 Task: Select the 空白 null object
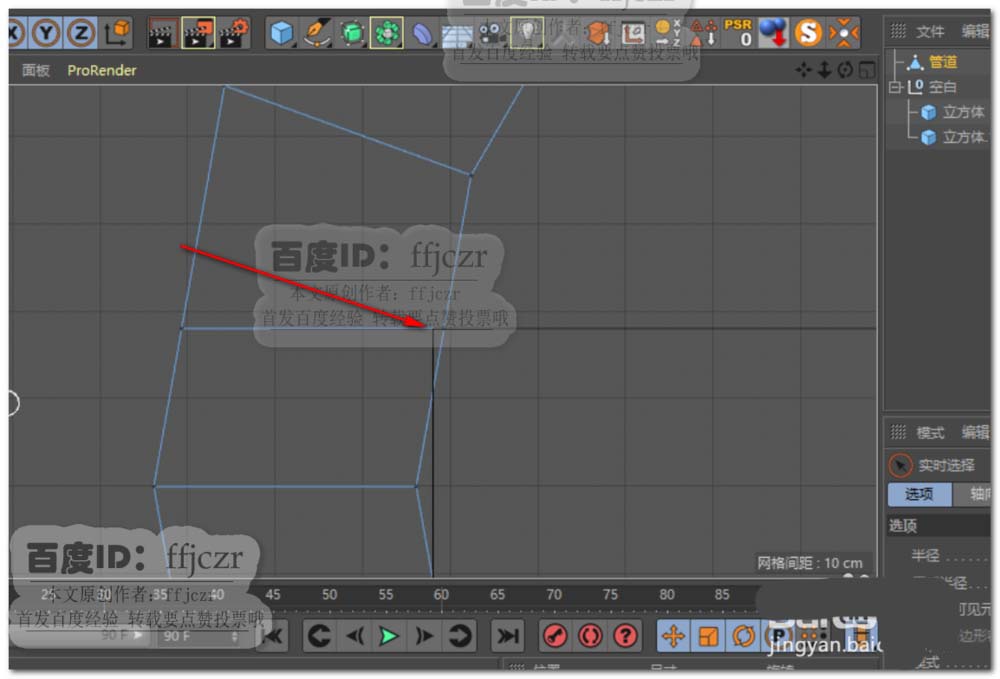coord(943,87)
